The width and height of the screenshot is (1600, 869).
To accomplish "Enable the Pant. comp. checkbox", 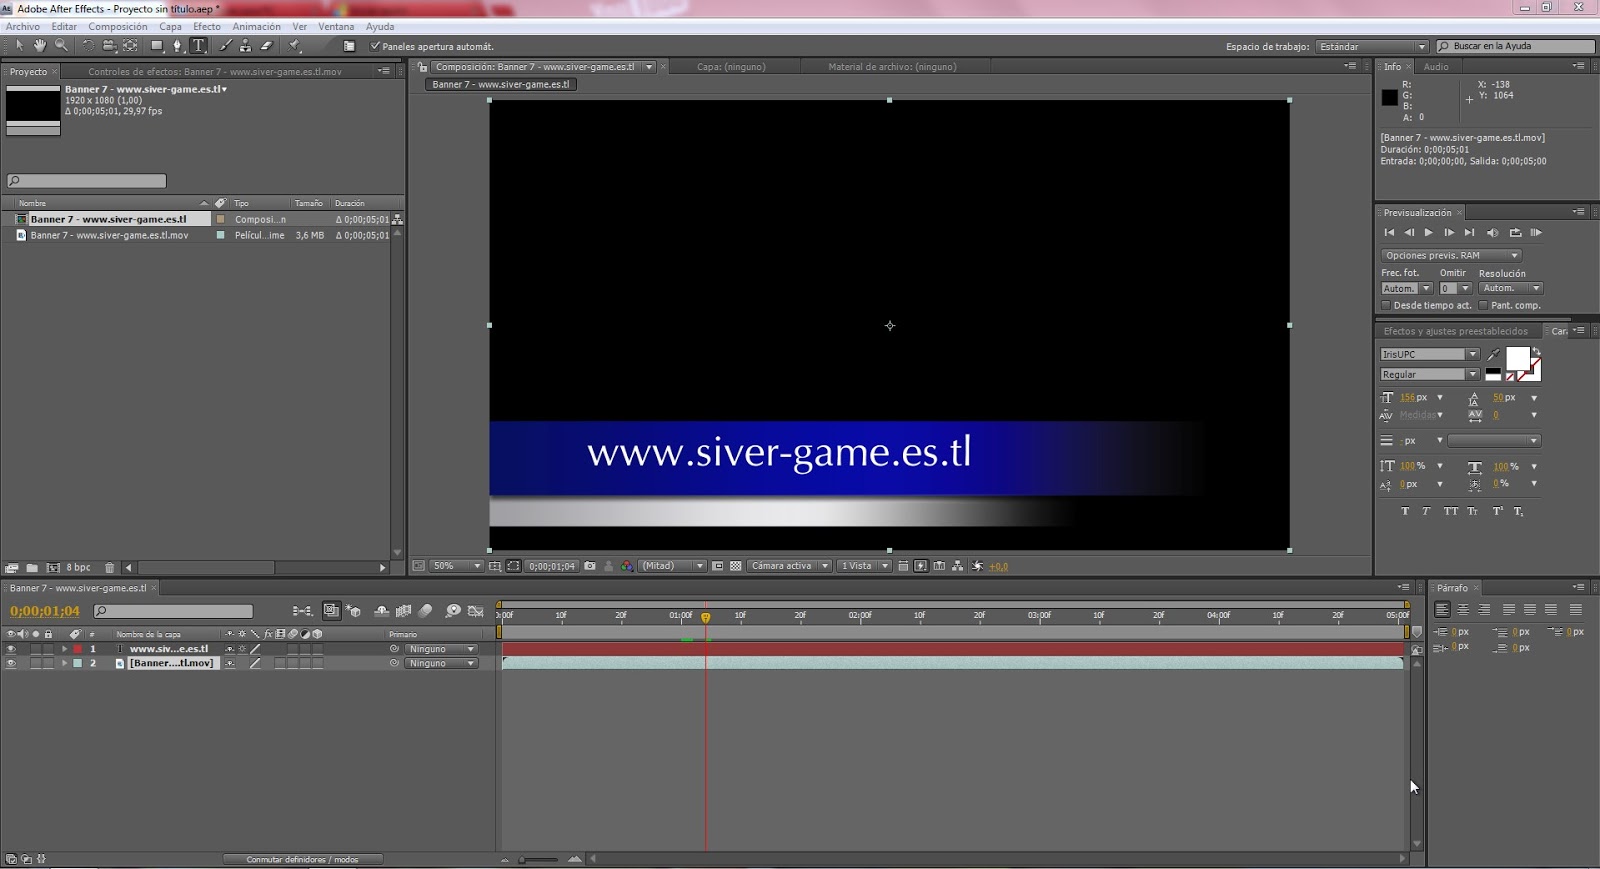I will point(1483,305).
